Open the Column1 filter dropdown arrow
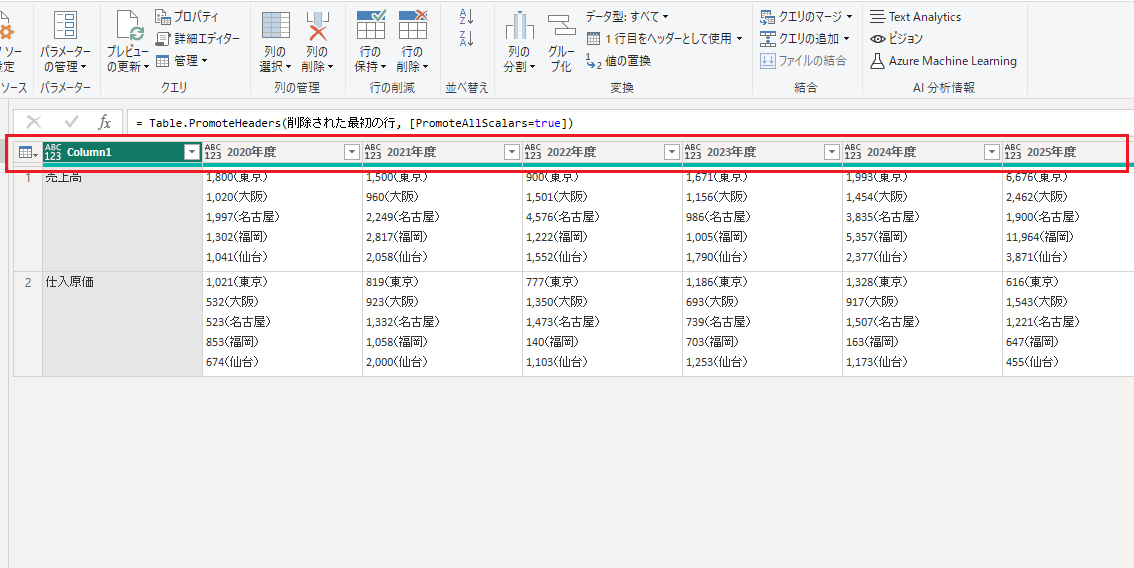The image size is (1134, 568). click(x=192, y=152)
